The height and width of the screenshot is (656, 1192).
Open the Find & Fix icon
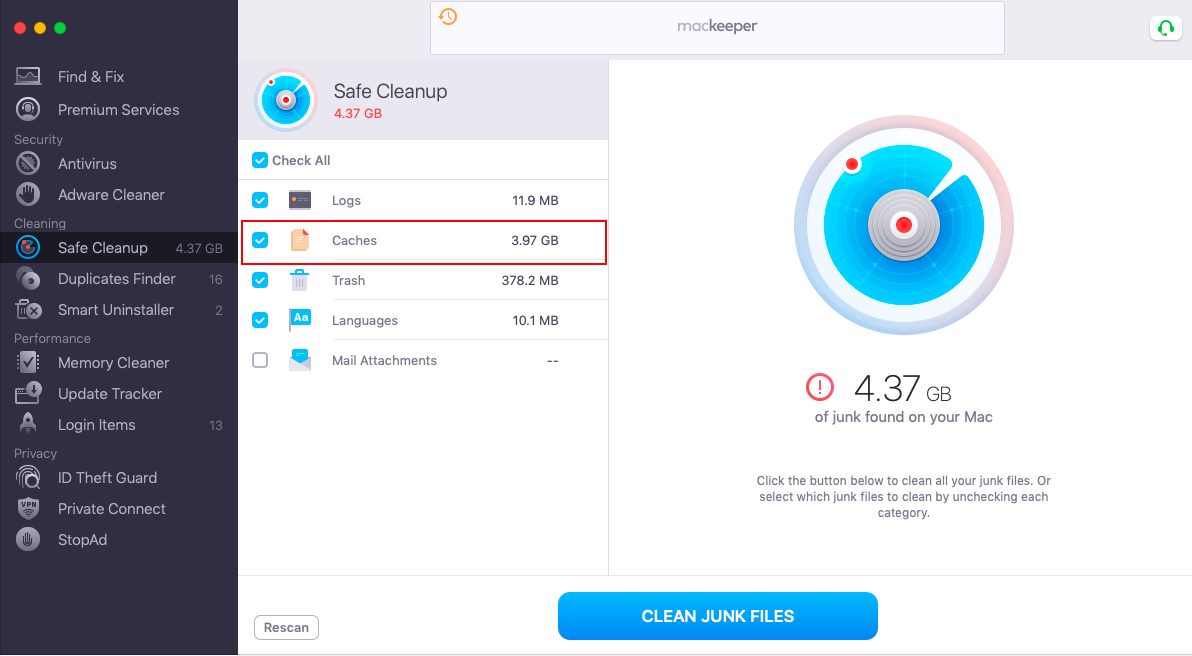coord(28,76)
